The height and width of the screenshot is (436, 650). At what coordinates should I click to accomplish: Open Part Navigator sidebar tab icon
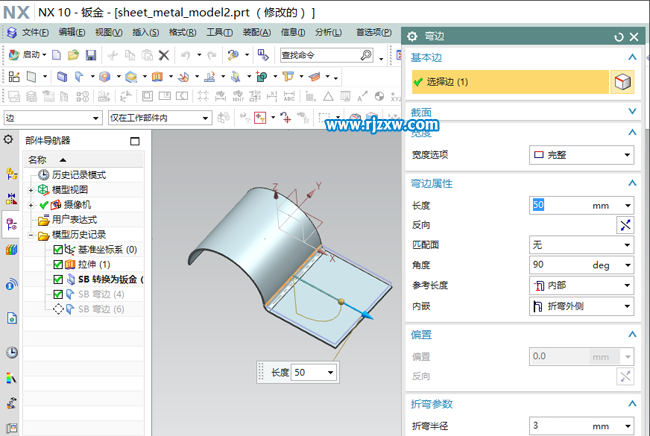(11, 225)
